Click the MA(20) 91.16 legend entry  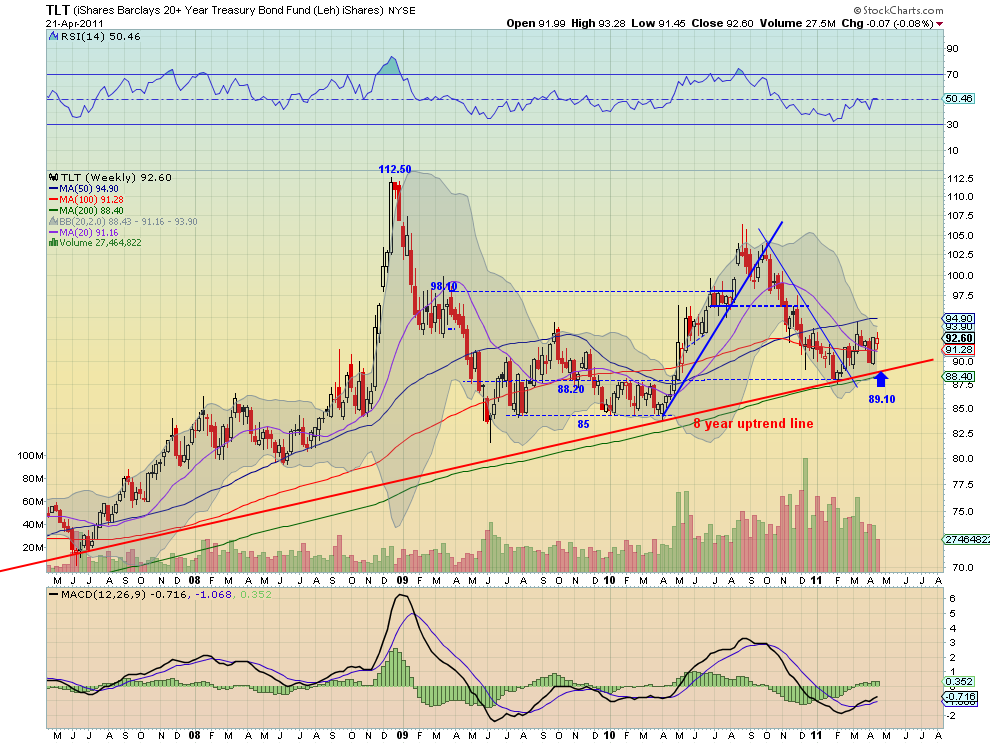coord(88,232)
